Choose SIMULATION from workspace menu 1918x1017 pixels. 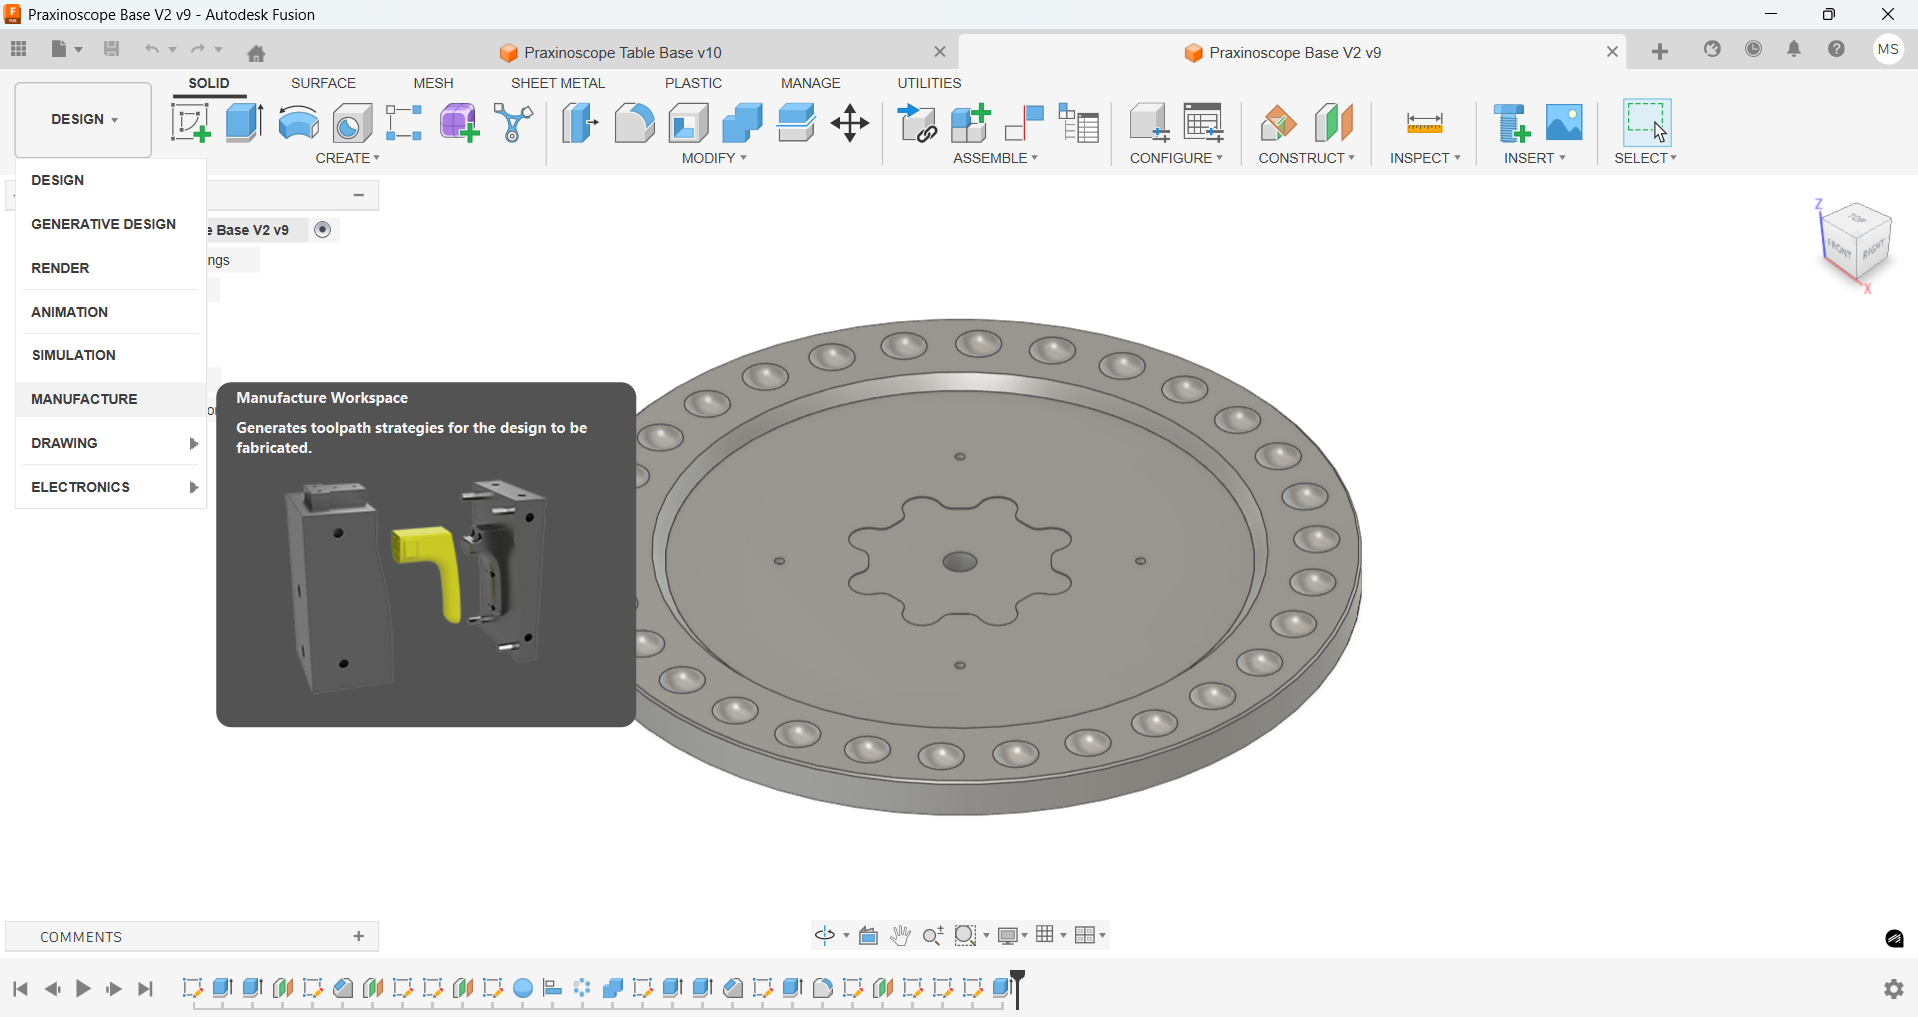click(x=111, y=355)
